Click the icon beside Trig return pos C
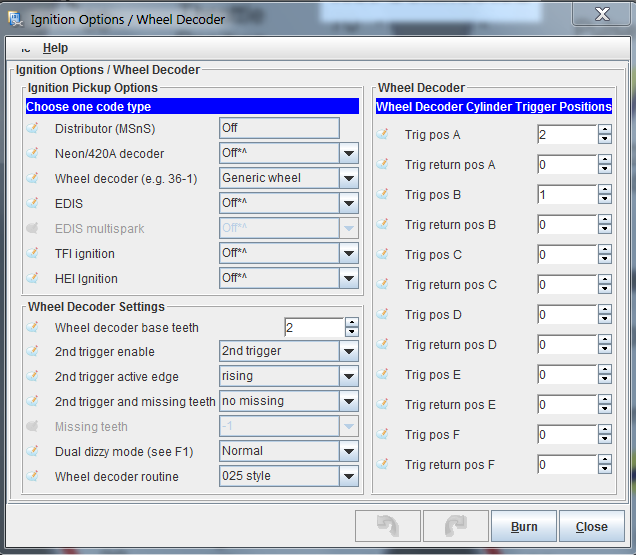The height and width of the screenshot is (555, 636). pyautogui.click(x=382, y=284)
